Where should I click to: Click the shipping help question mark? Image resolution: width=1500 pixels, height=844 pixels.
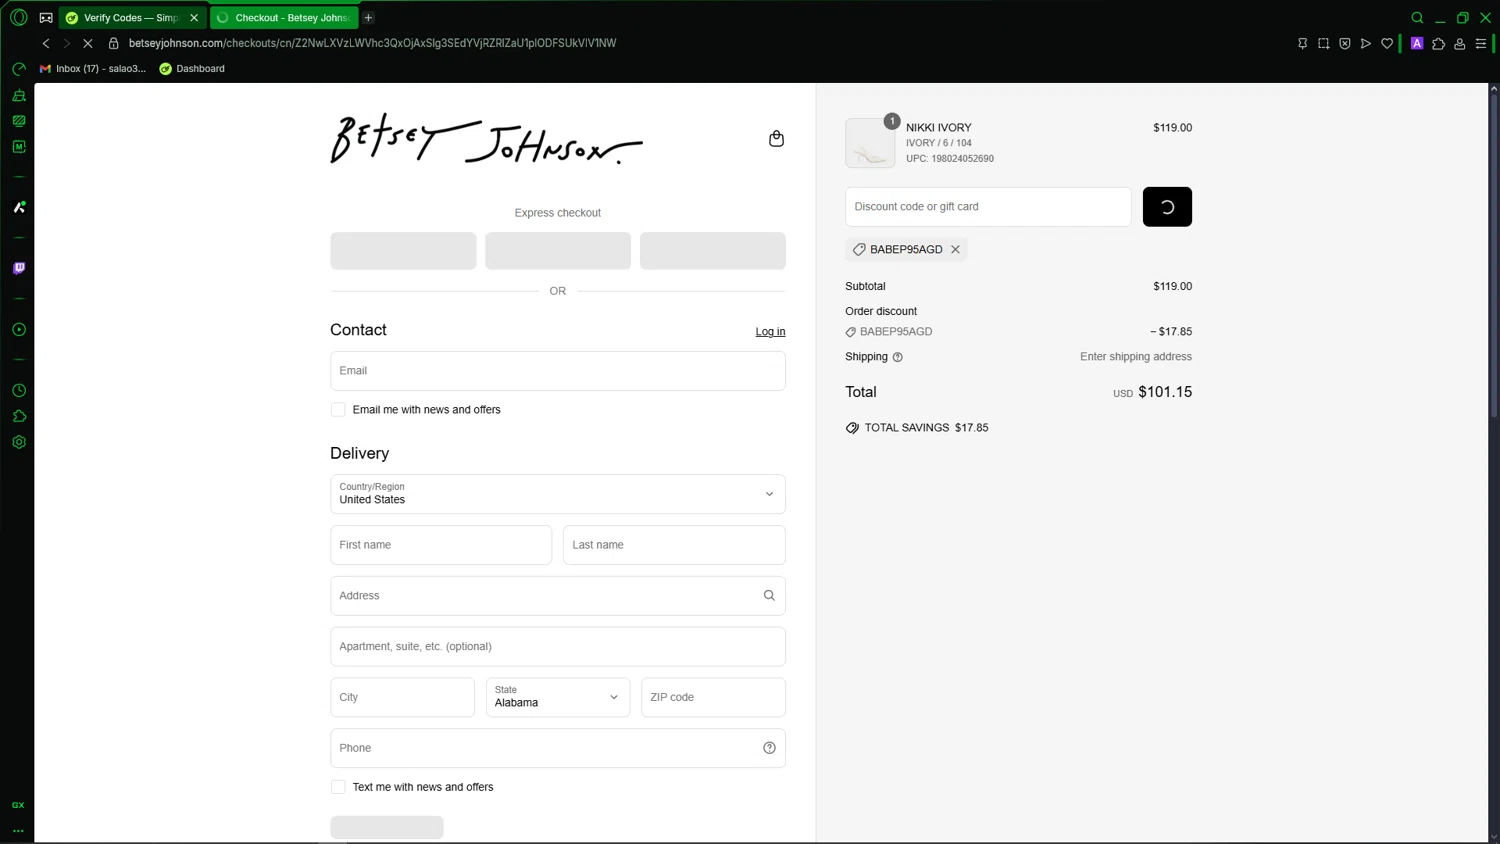tap(898, 357)
